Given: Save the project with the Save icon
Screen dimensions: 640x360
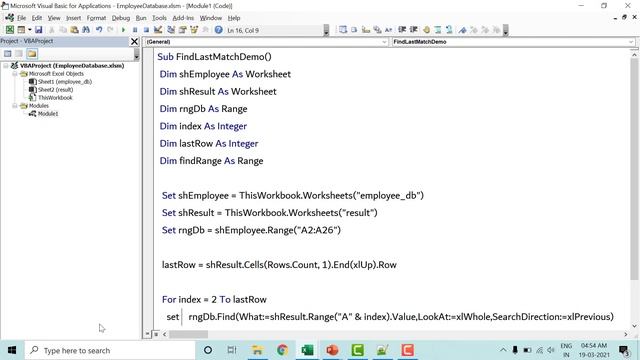Looking at the screenshot, I should point(38,30).
